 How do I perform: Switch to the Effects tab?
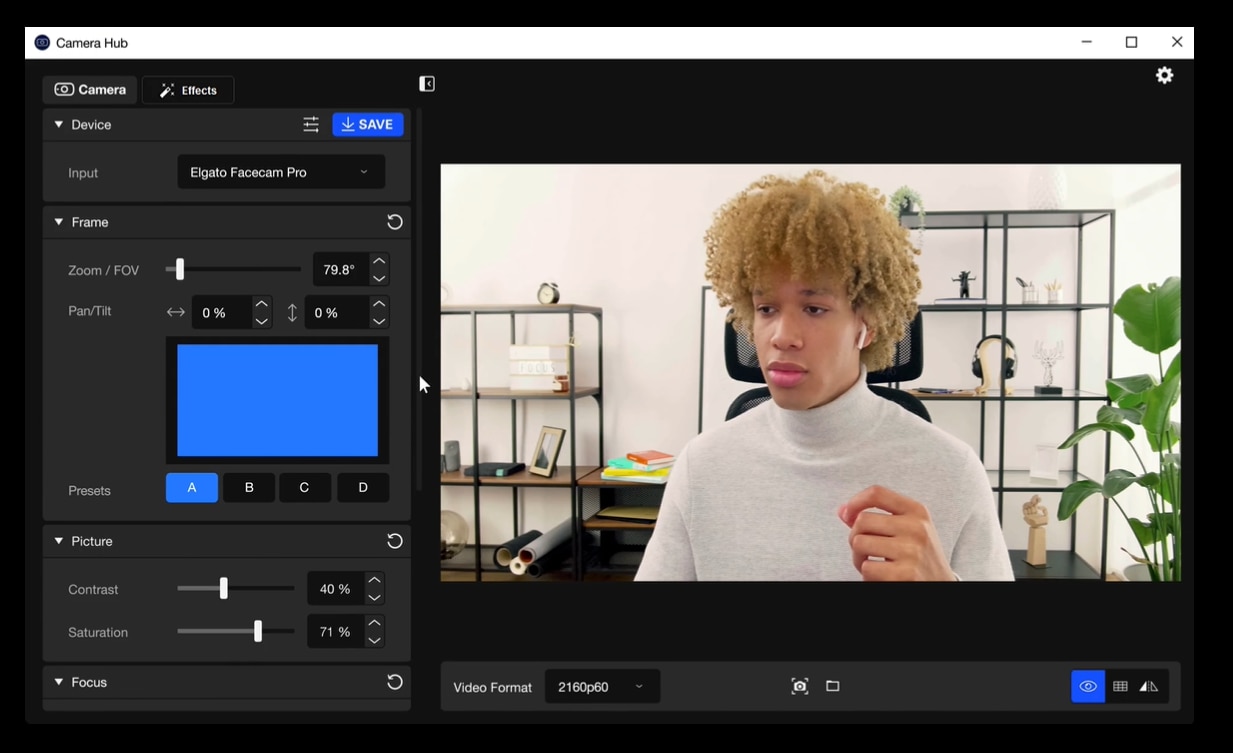(x=188, y=90)
